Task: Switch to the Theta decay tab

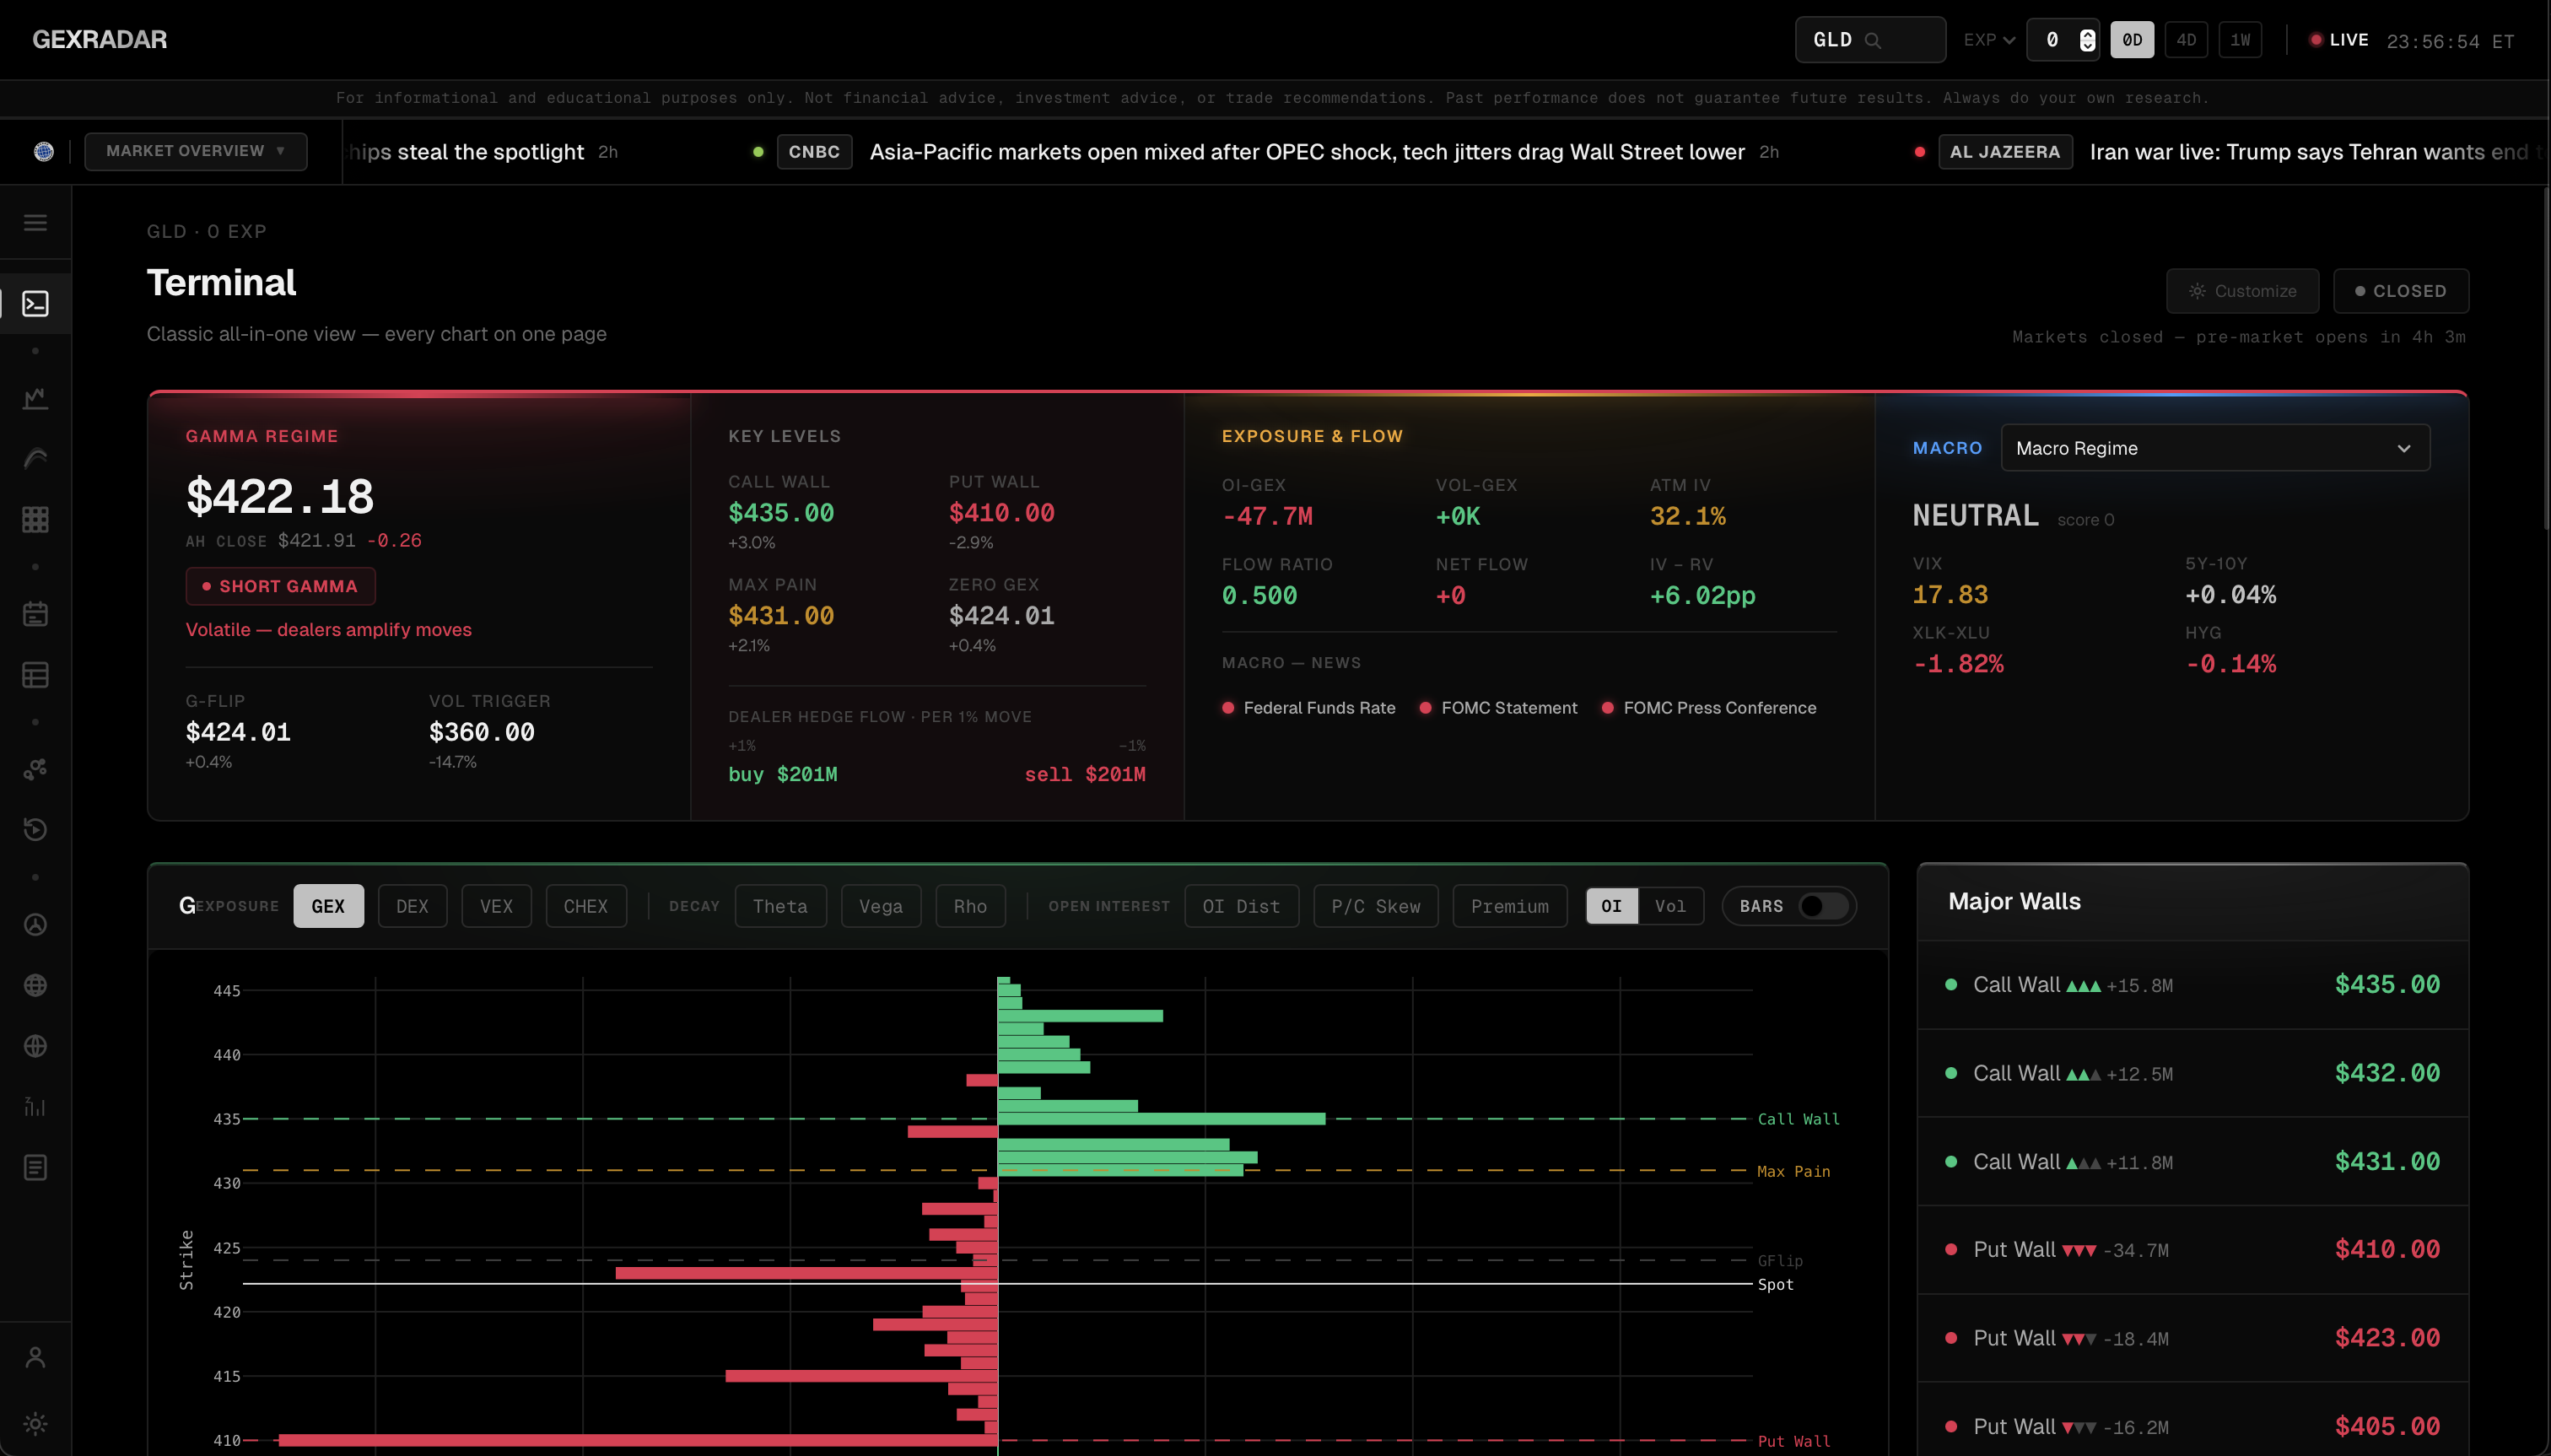Action: 780,906
